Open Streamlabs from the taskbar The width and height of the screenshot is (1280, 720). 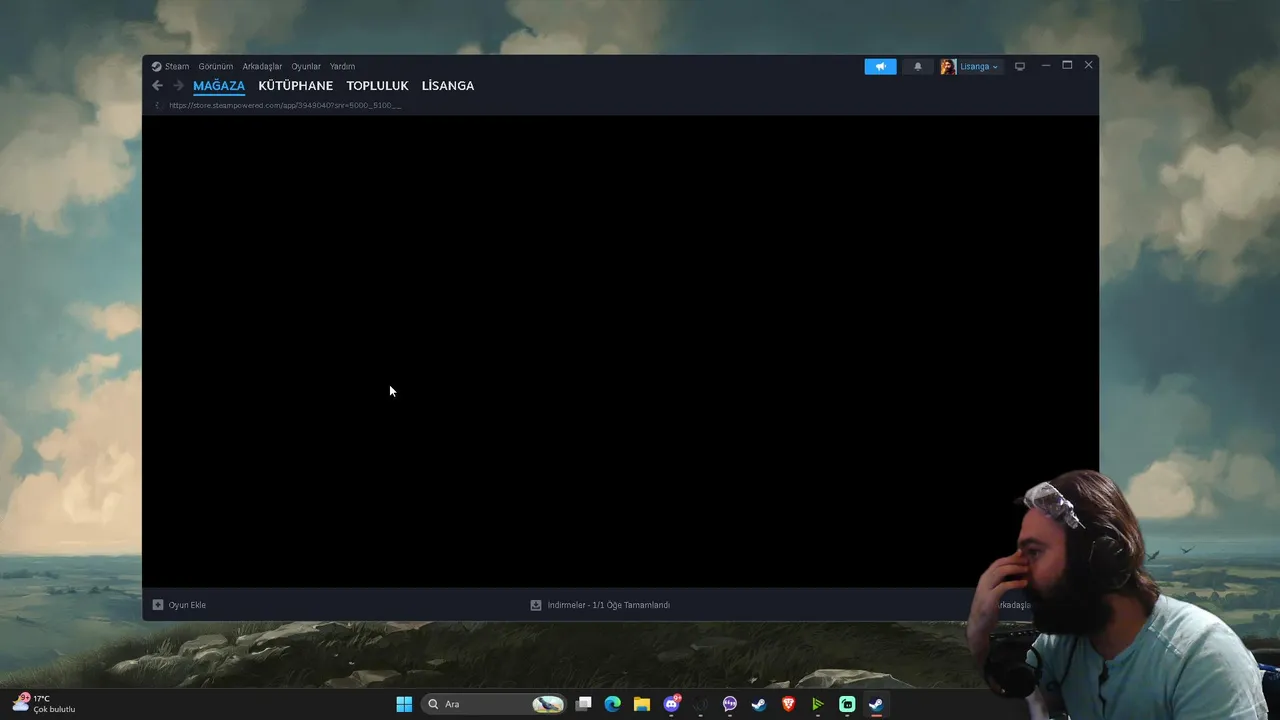click(847, 704)
